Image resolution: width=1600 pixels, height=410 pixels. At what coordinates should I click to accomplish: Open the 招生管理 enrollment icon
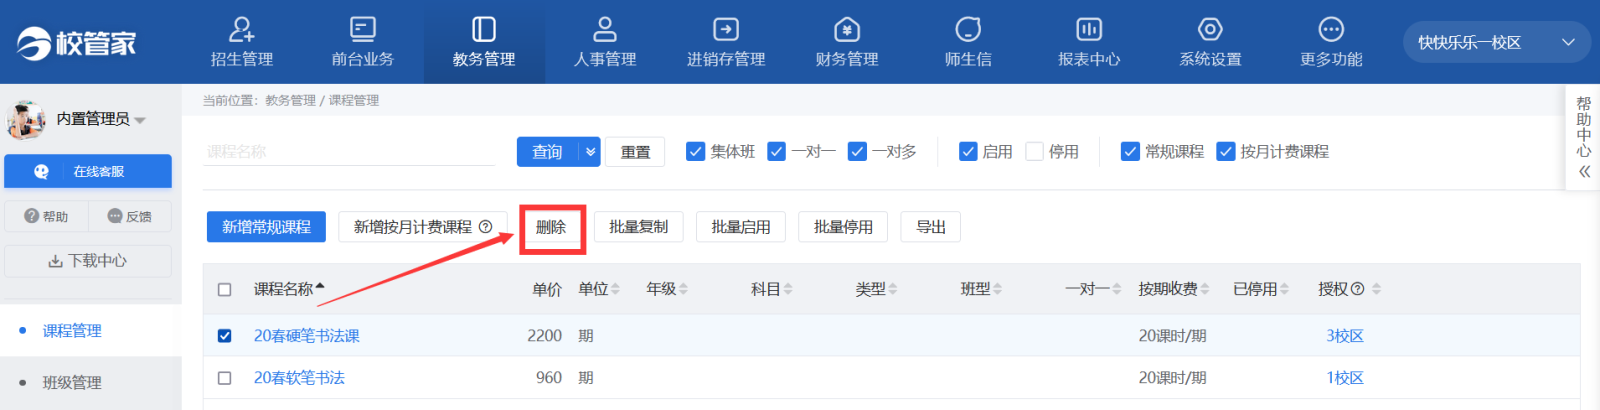241,30
